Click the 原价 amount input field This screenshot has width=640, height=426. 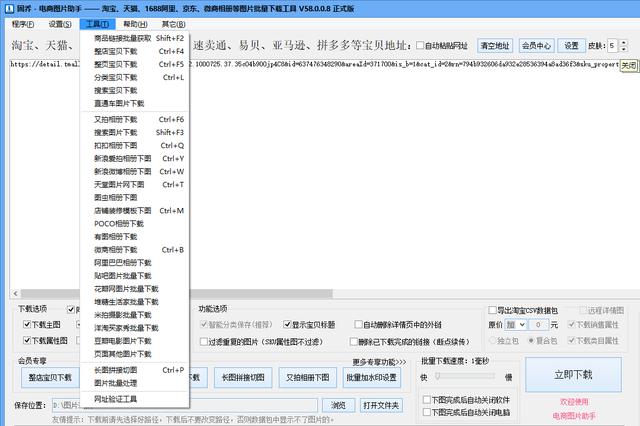tap(538, 325)
